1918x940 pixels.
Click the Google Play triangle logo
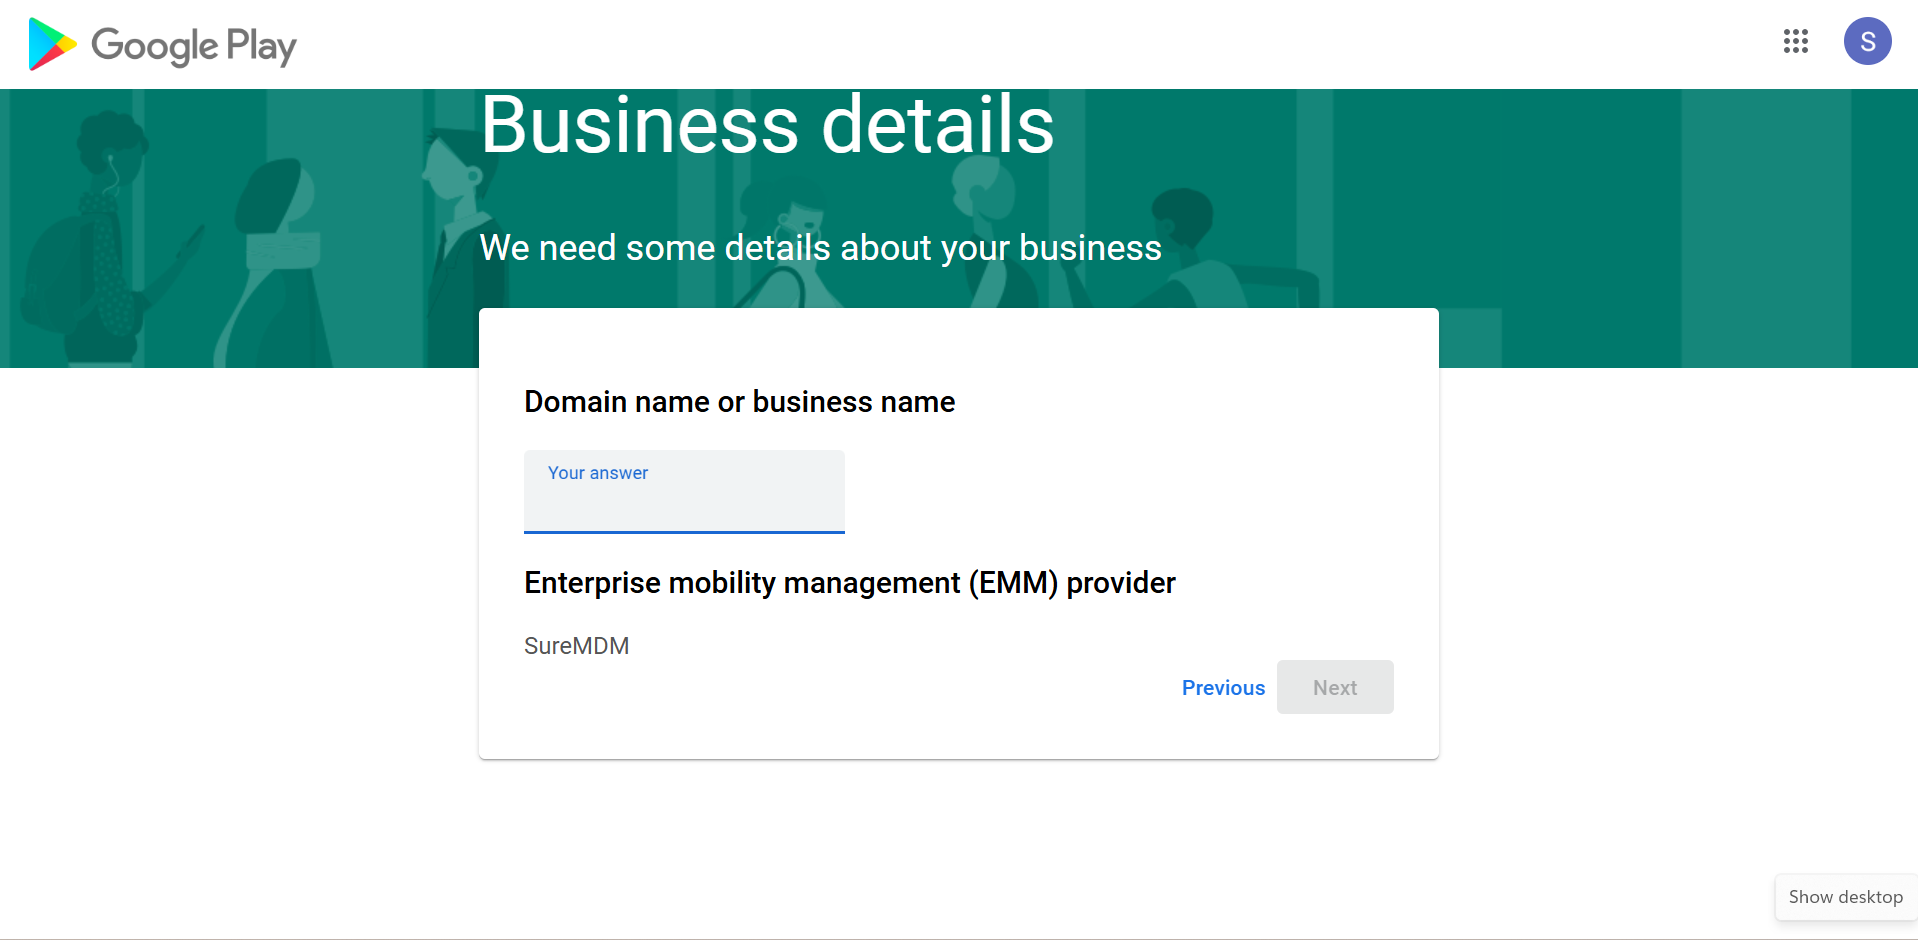pos(52,44)
